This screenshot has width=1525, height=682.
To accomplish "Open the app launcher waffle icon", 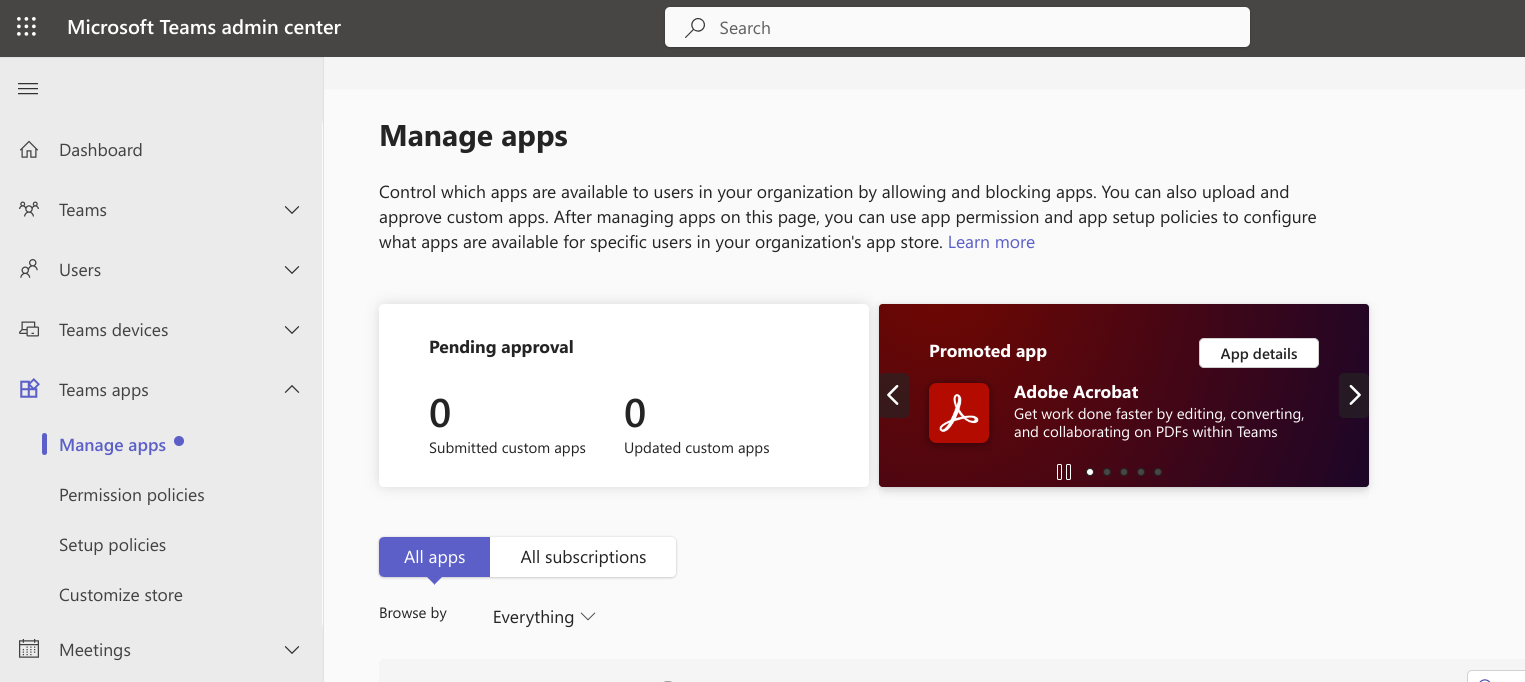I will (27, 27).
